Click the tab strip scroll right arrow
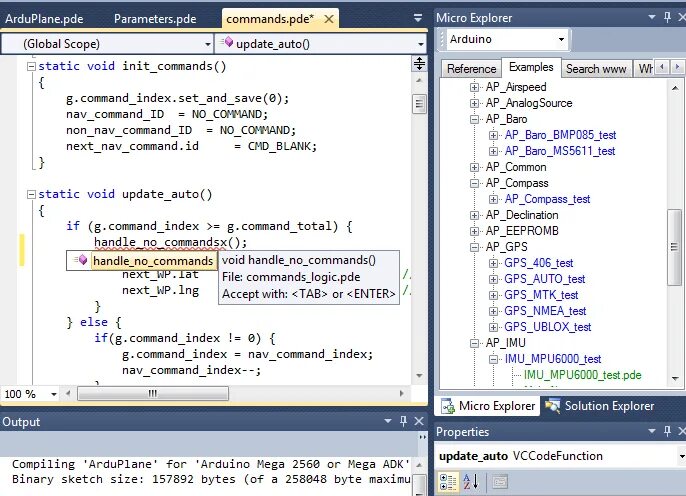The image size is (686, 496). (x=677, y=67)
